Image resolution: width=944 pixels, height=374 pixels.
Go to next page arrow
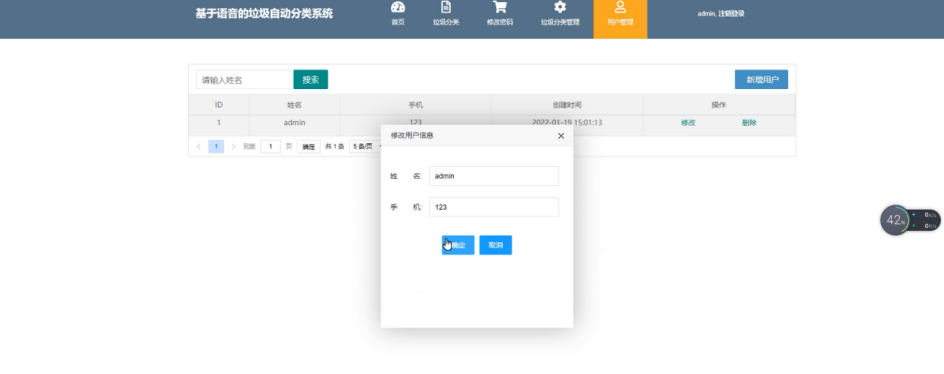pos(234,146)
